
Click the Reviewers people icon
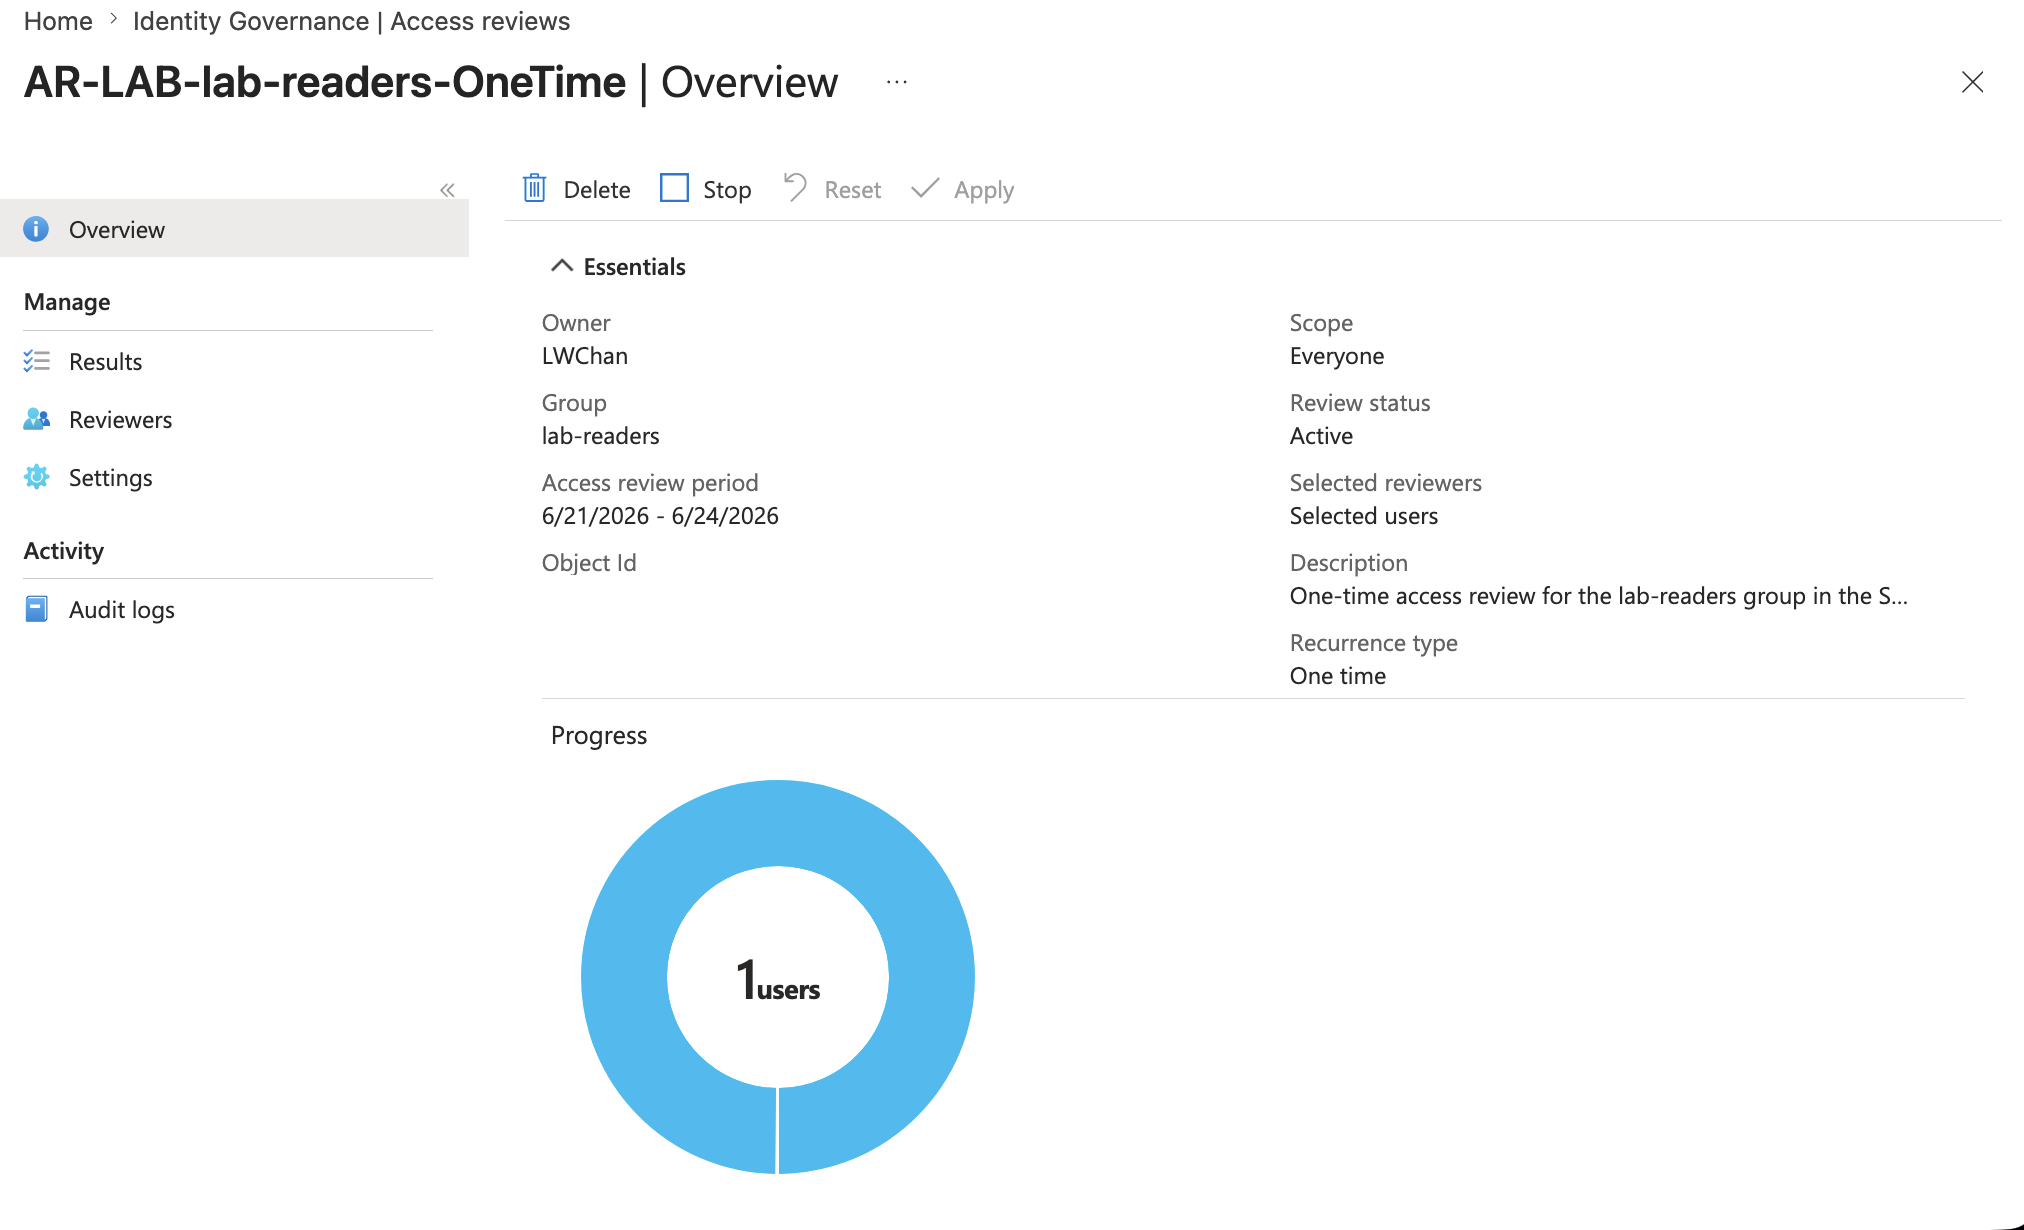[36, 419]
